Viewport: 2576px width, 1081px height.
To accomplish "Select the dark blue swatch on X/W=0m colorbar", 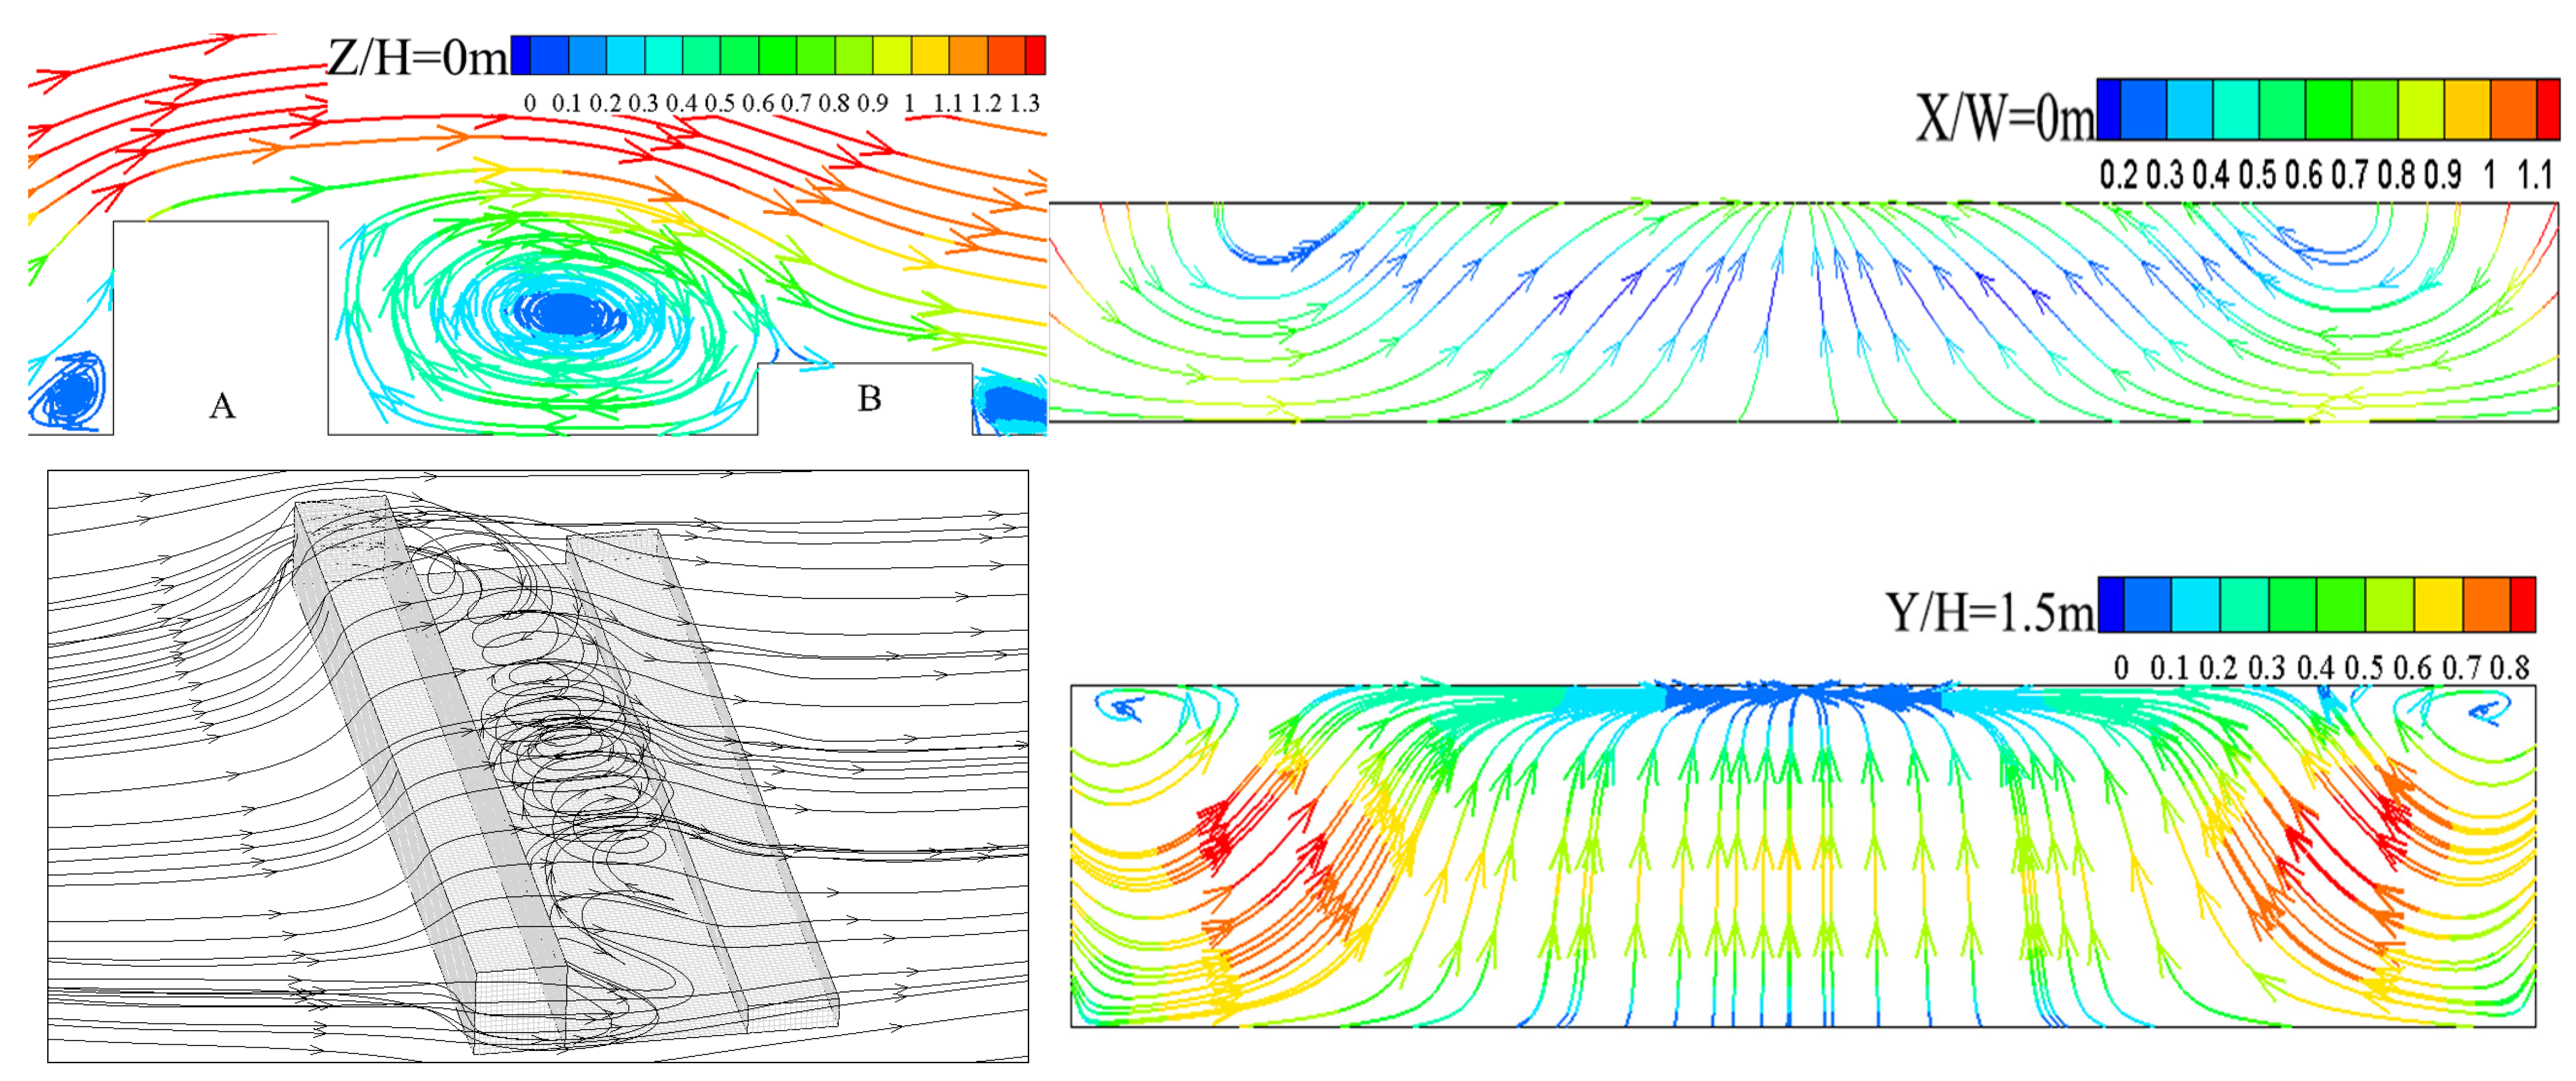I will click(x=2108, y=109).
